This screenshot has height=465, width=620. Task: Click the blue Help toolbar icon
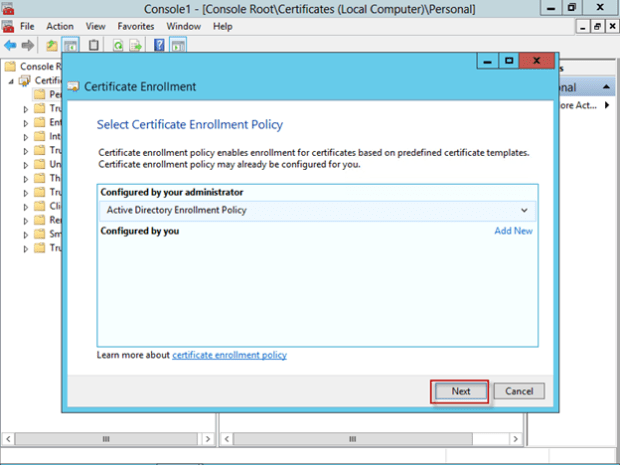[160, 45]
